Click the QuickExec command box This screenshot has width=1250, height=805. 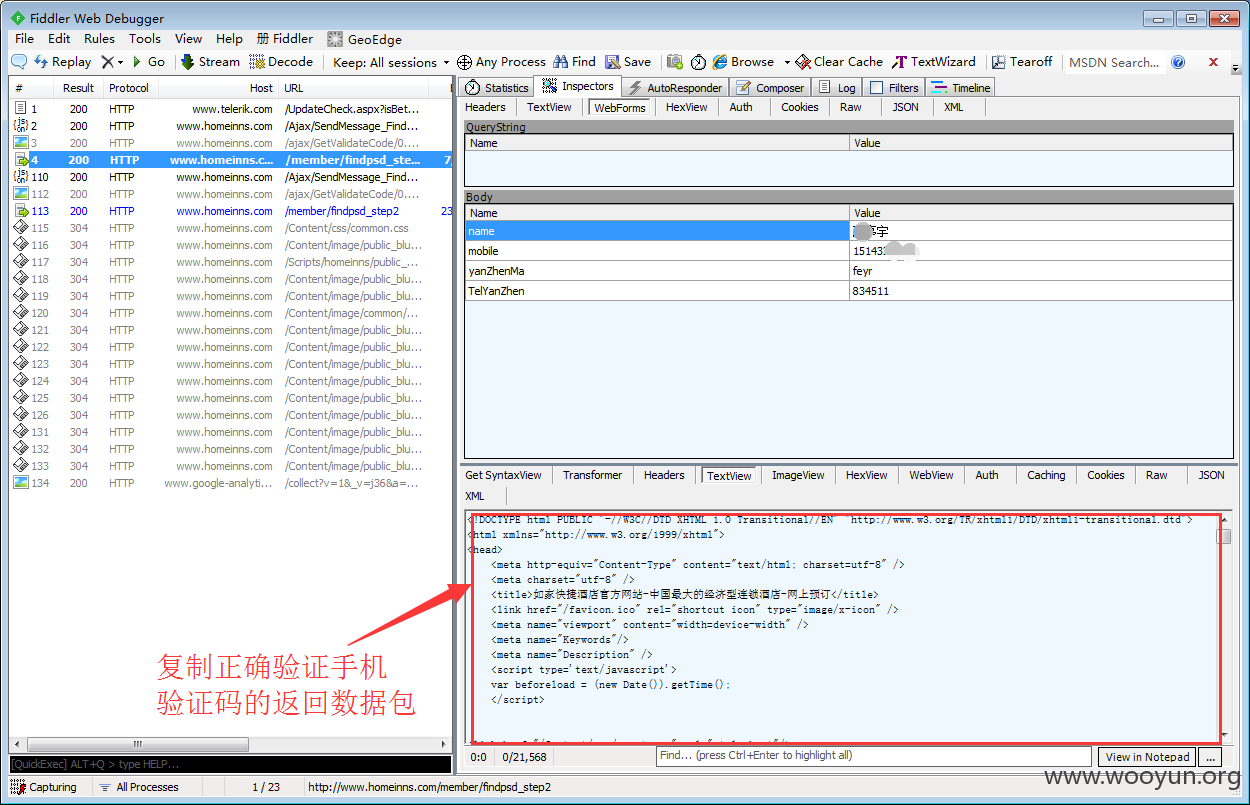[x=229, y=765]
